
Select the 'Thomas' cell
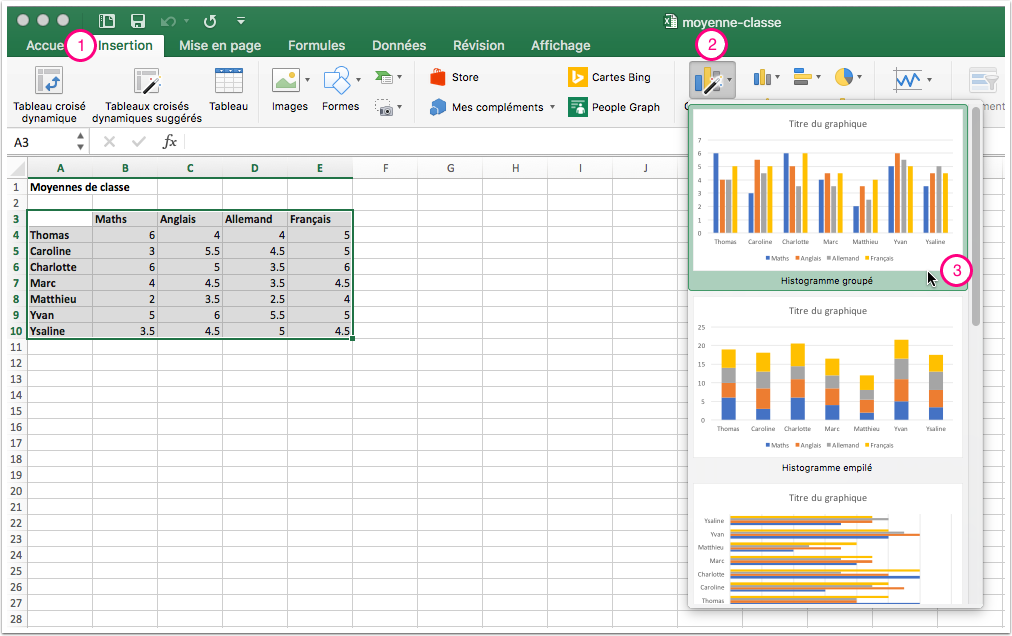point(60,235)
